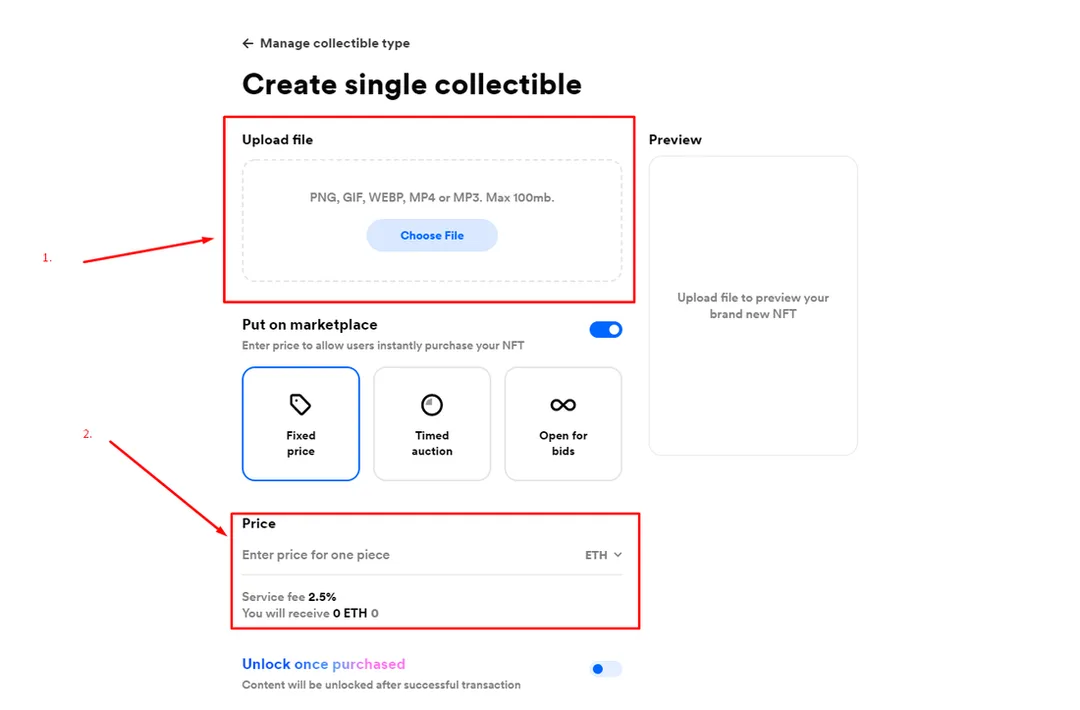Click the Put on marketplace heading

(x=310, y=325)
